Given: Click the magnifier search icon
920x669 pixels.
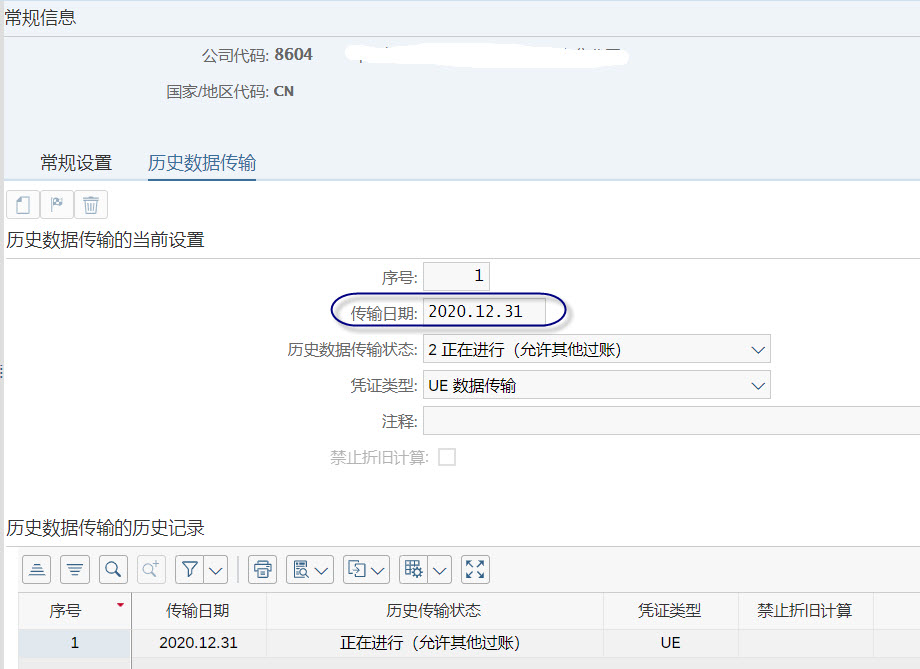Looking at the screenshot, I should click(x=113, y=569).
